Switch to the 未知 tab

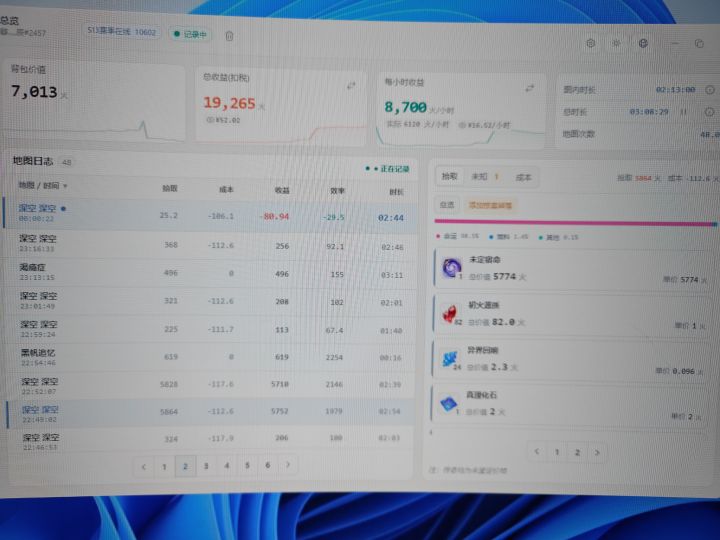click(484, 176)
